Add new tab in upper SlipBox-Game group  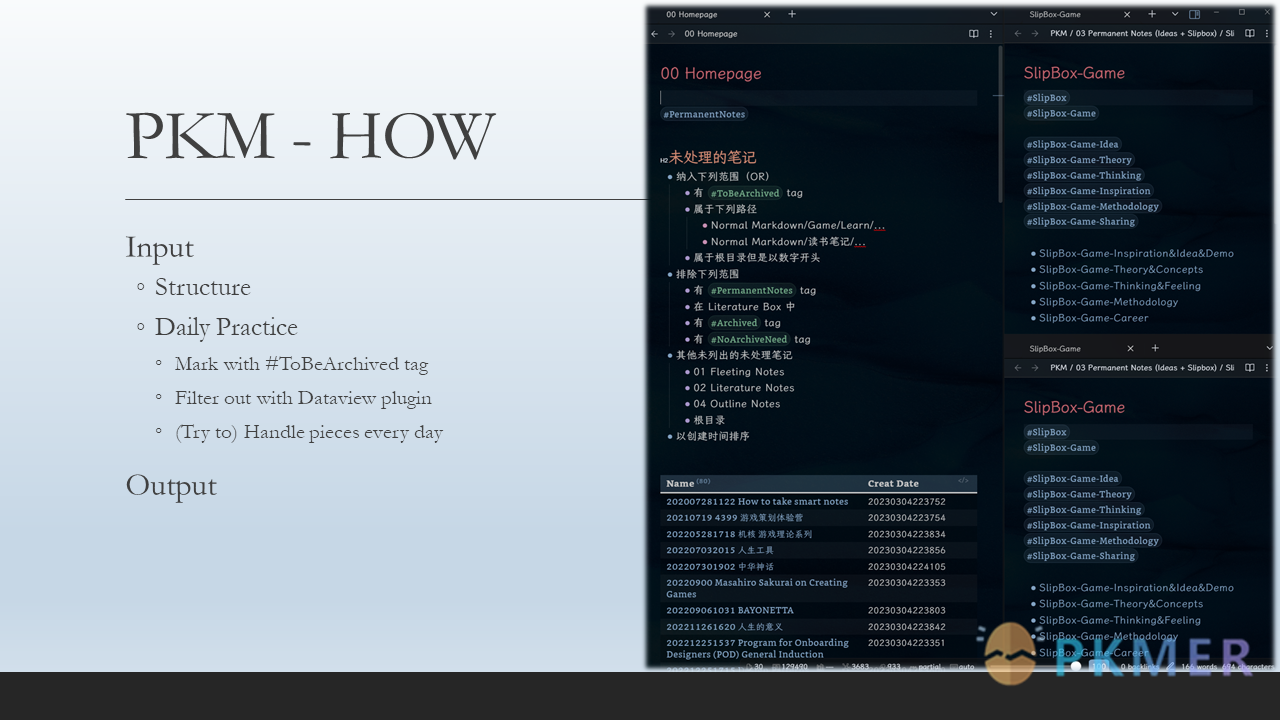[1152, 14]
